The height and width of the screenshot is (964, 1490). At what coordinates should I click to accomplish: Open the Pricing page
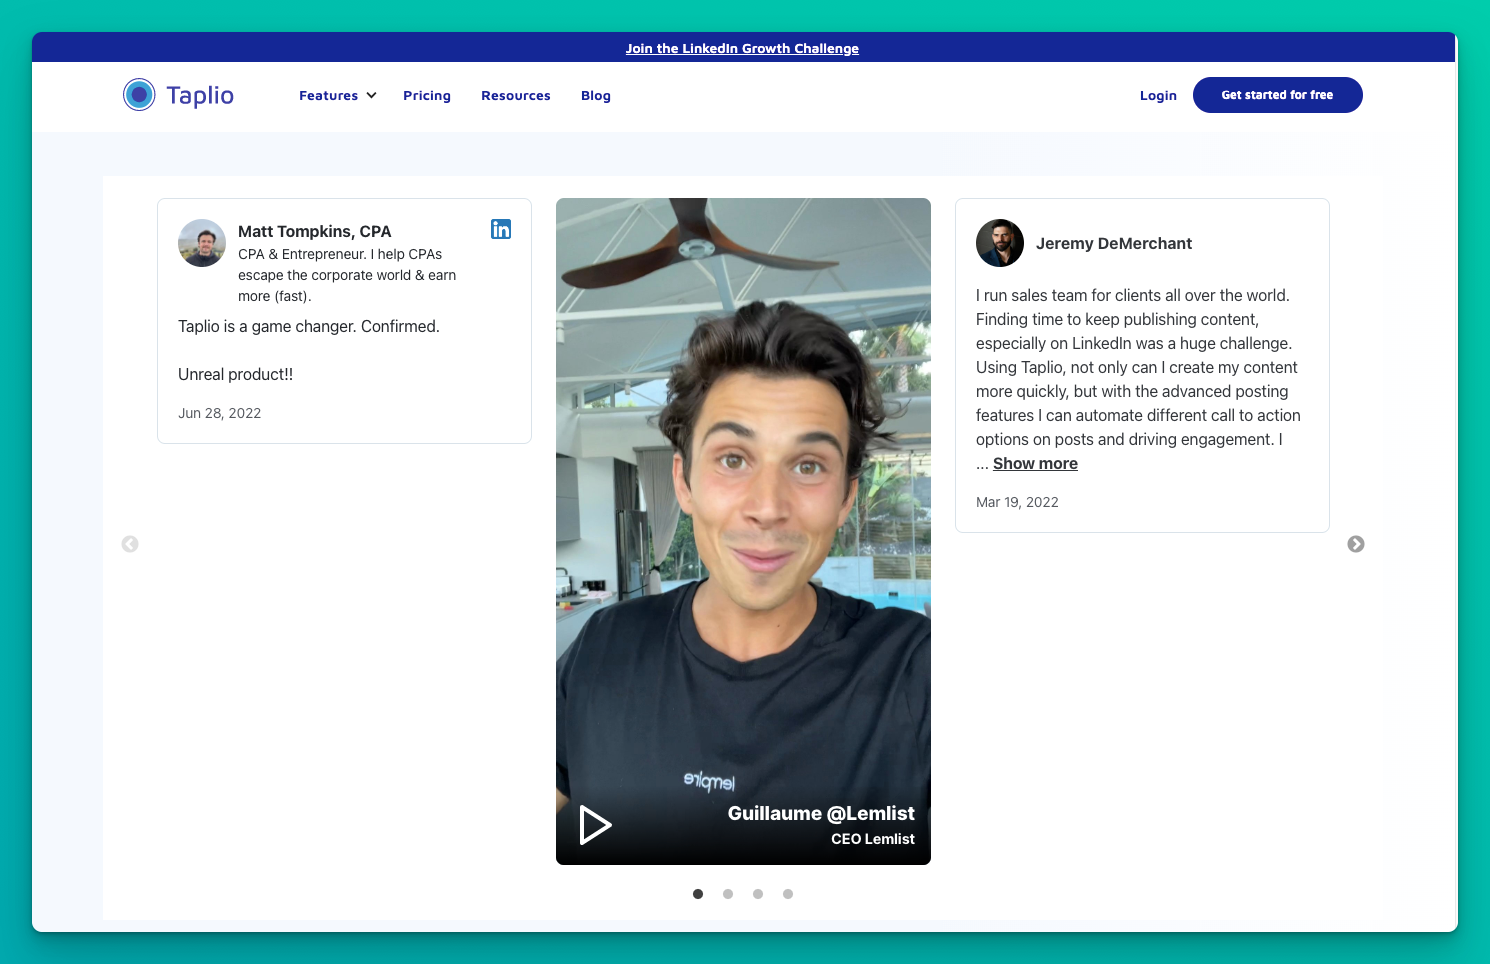[427, 96]
